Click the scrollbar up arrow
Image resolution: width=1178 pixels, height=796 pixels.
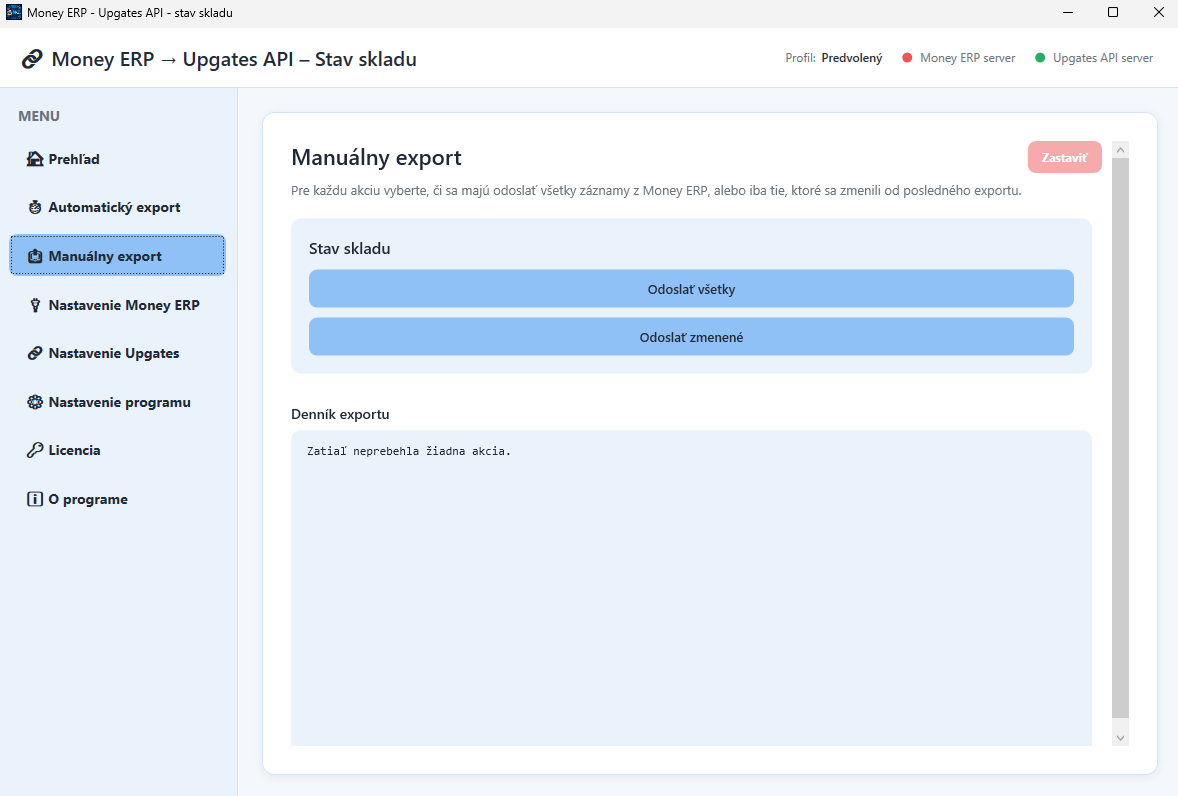[x=1120, y=150]
